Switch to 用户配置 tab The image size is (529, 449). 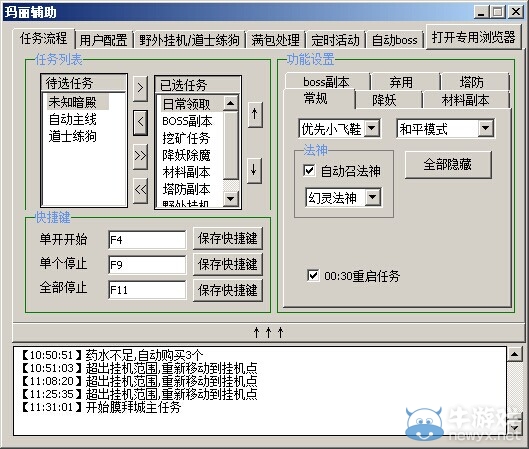click(103, 40)
